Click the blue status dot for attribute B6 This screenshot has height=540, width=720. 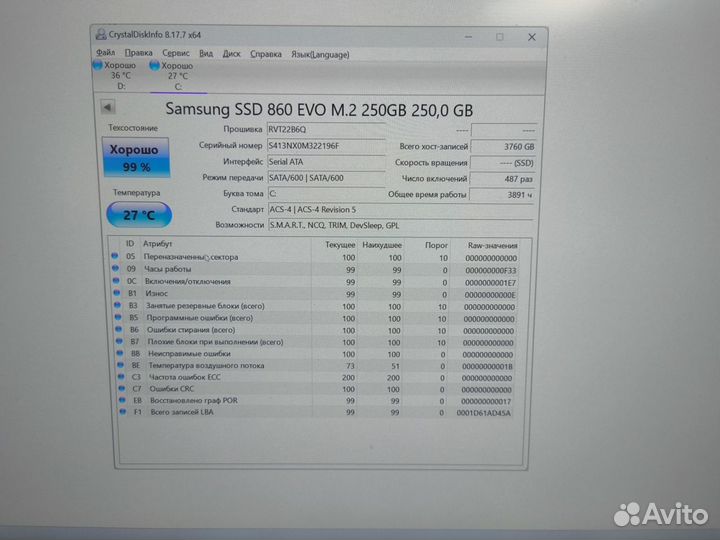(x=118, y=329)
